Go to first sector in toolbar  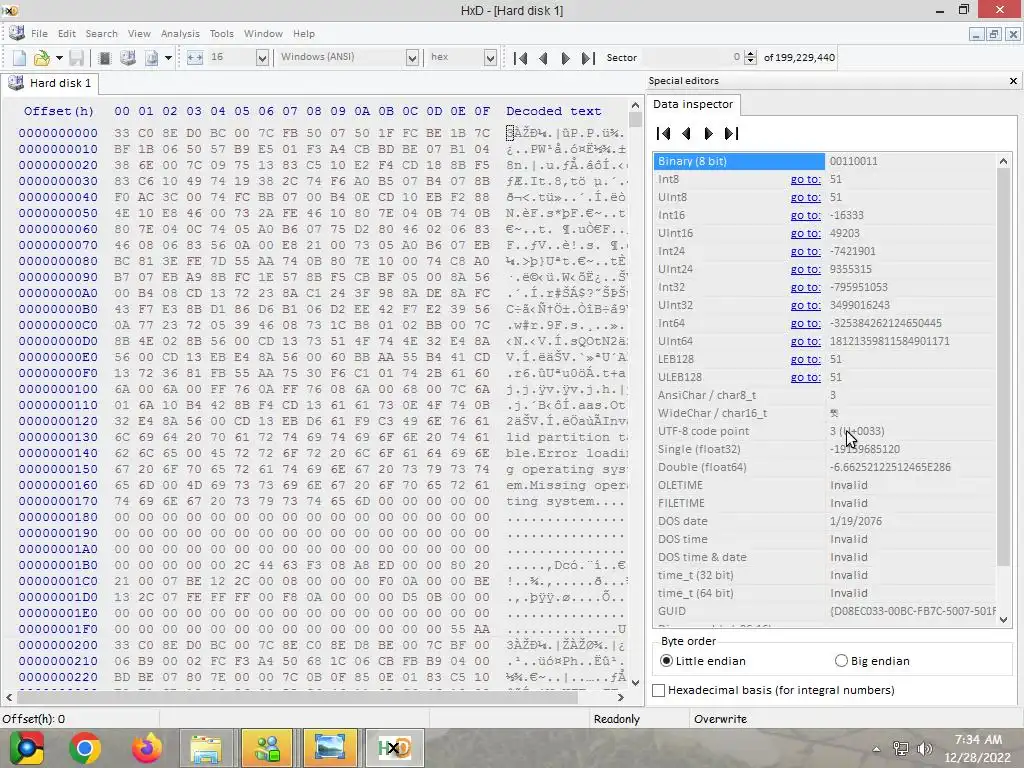click(520, 58)
